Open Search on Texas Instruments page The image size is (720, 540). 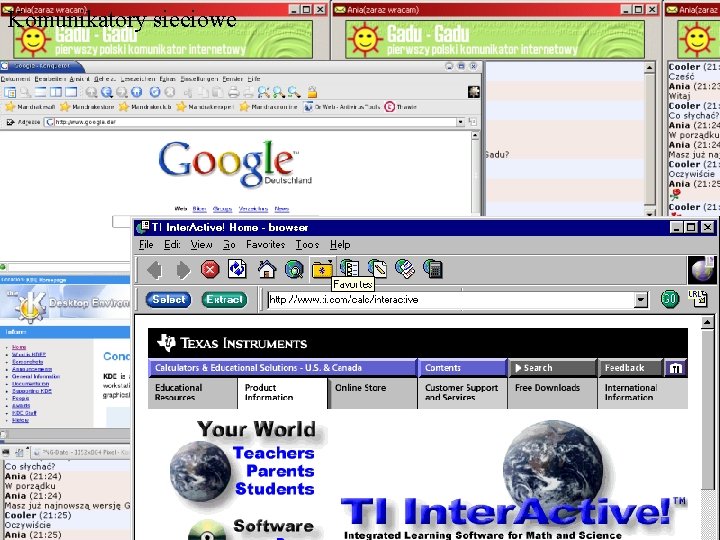coord(552,368)
